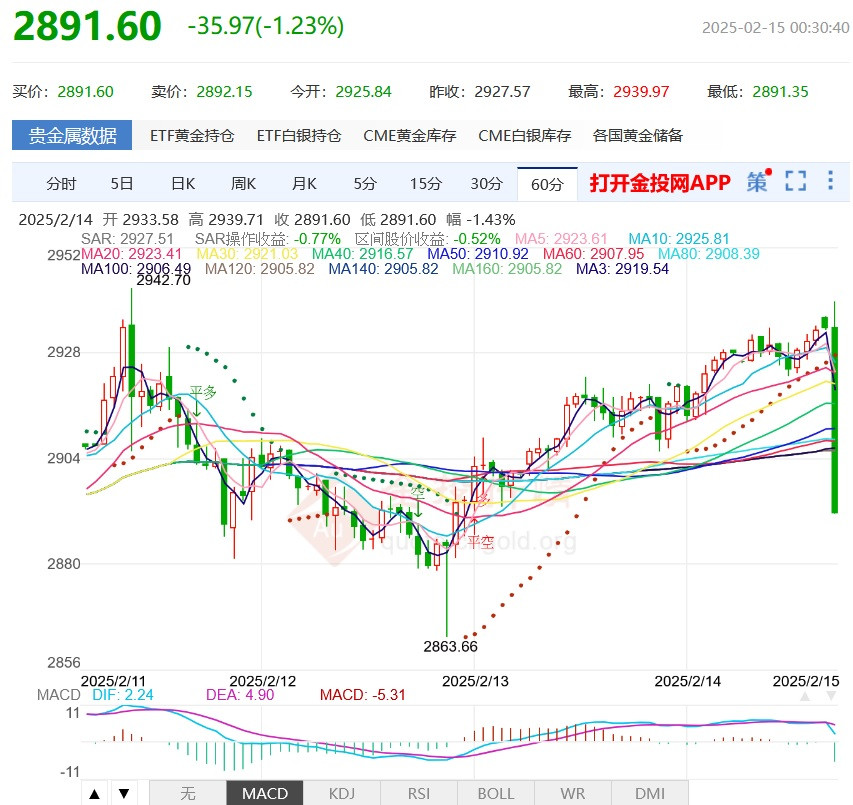Click the 策 strategy icon
853x805 pixels.
click(757, 183)
